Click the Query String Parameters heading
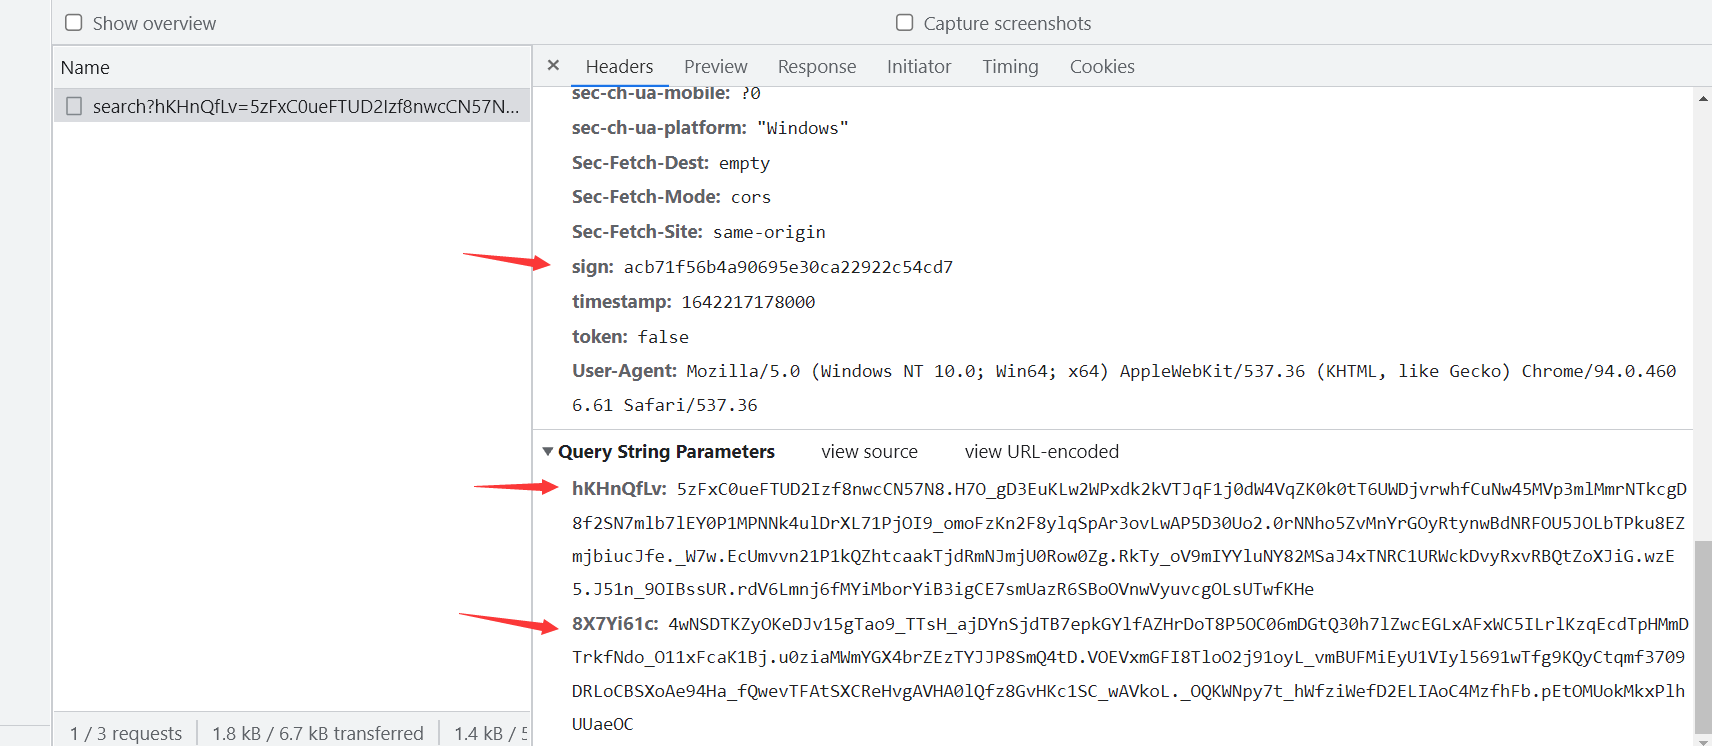1712x746 pixels. click(x=666, y=452)
